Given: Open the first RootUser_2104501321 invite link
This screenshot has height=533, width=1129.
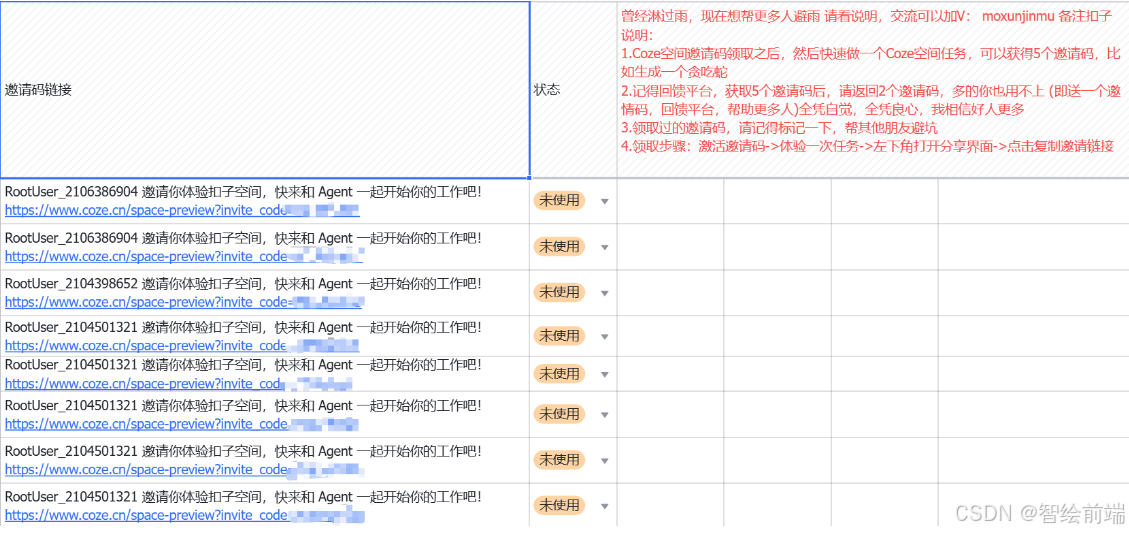Looking at the screenshot, I should (181, 345).
